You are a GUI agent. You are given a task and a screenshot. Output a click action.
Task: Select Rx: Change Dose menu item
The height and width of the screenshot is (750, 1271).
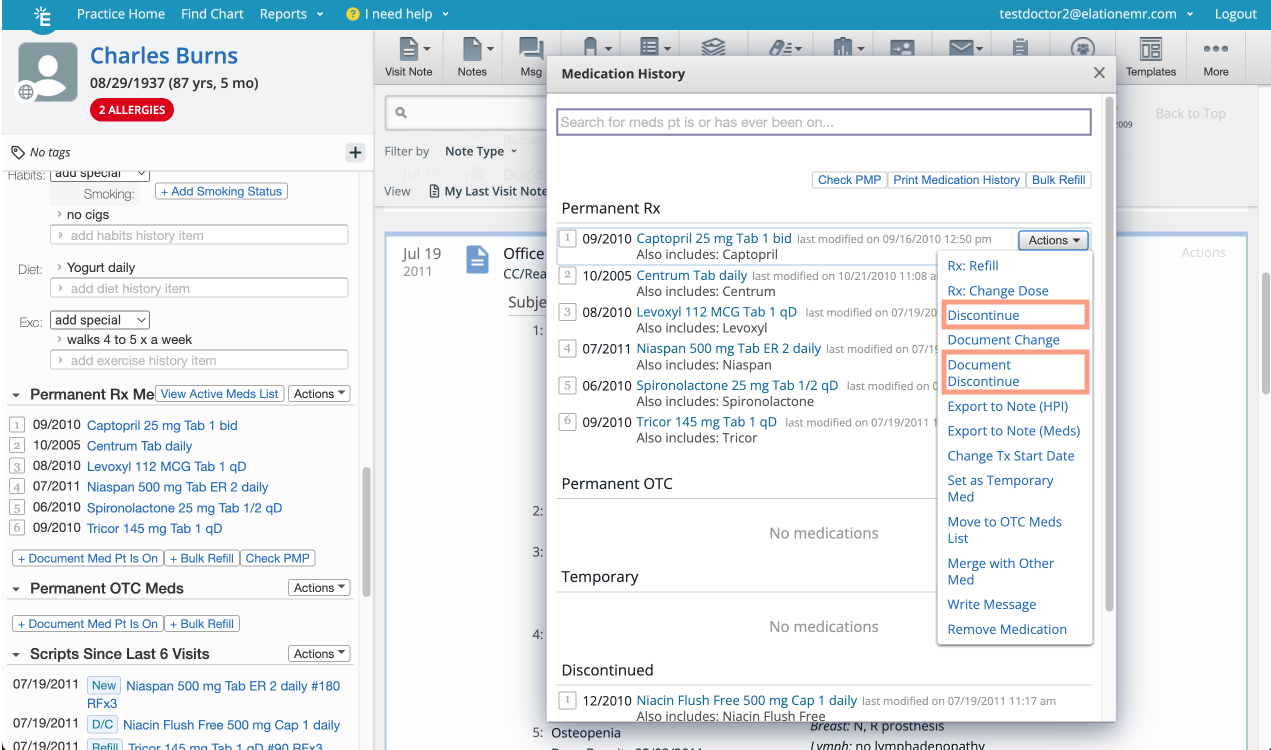[x=998, y=291]
